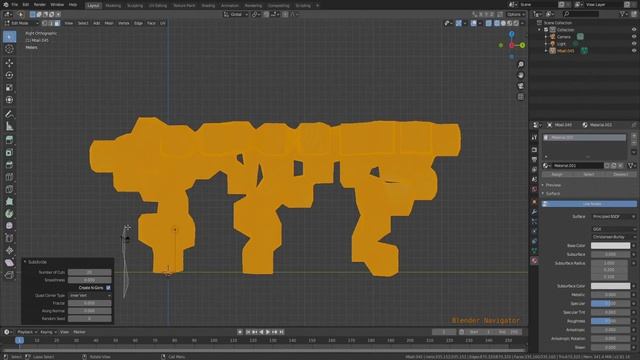640x360 pixels.
Task: Select the Knife tool
Action: coord(9,189)
